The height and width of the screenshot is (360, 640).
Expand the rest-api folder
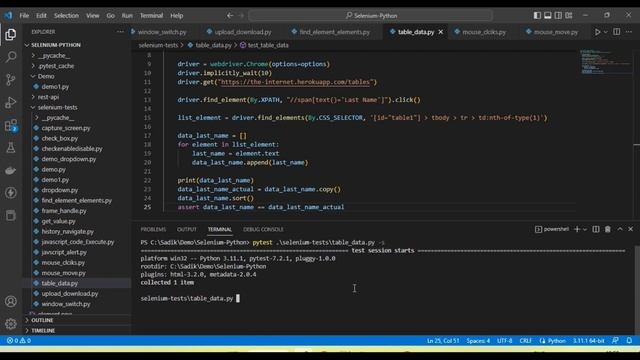48,97
